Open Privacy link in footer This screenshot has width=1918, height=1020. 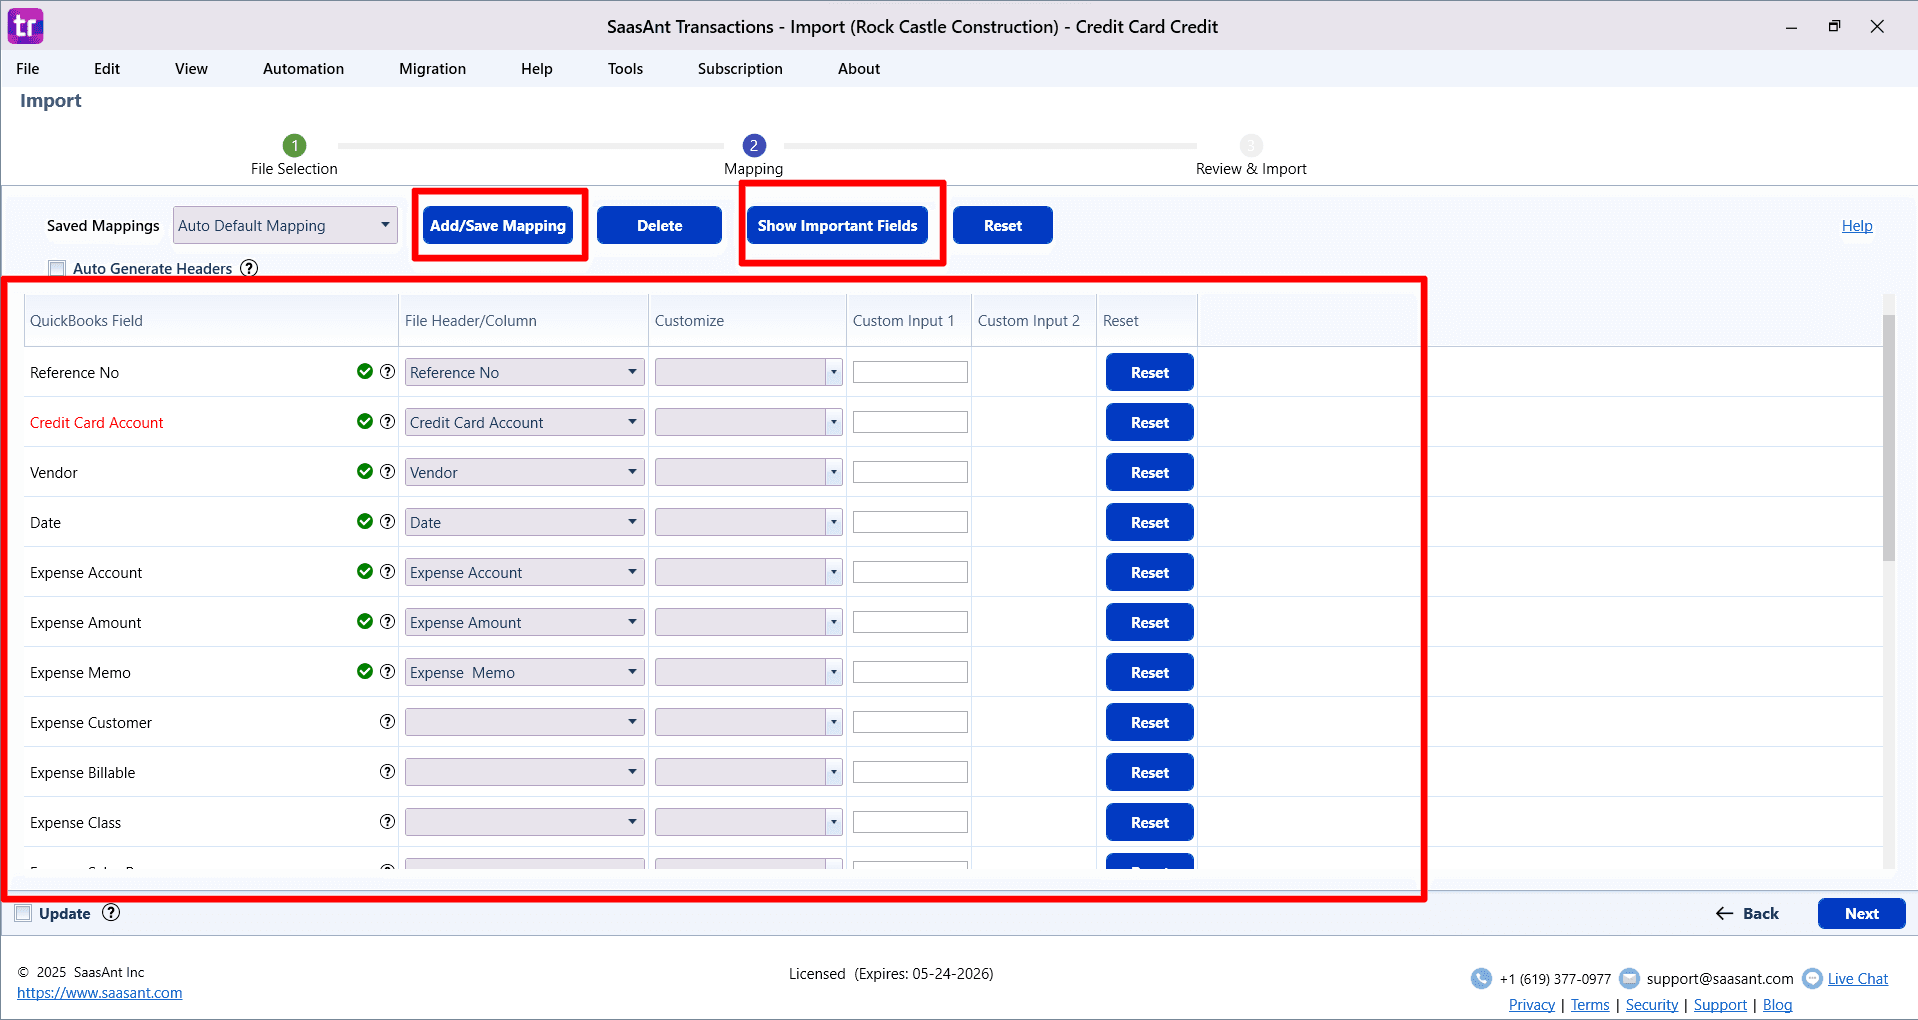(1531, 1005)
